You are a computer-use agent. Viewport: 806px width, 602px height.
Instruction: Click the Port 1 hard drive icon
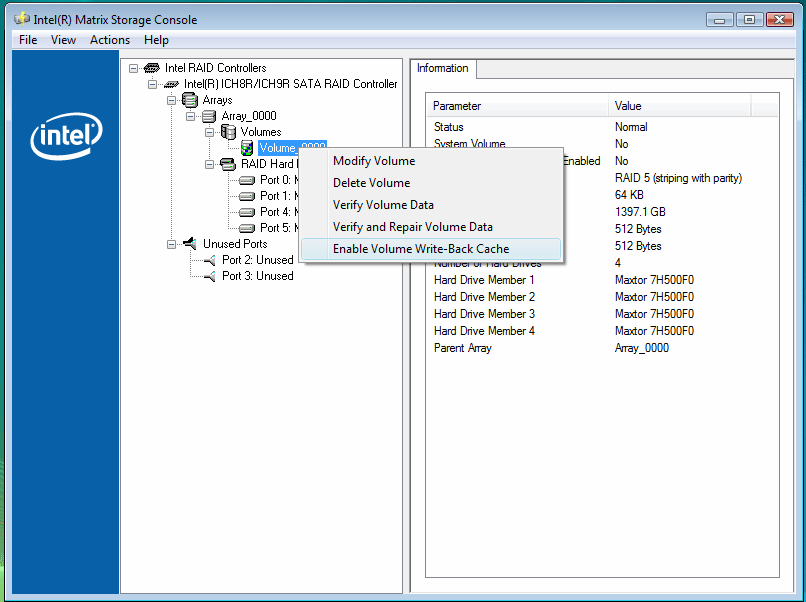tap(247, 196)
